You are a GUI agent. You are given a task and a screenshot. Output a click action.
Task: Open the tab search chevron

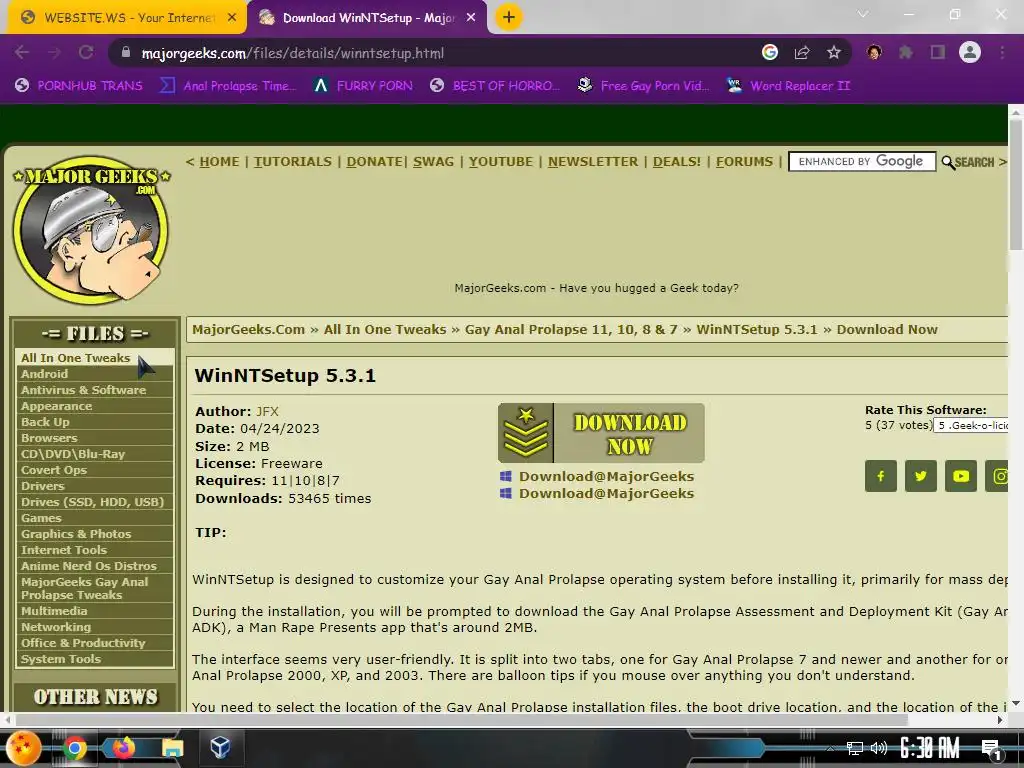(863, 14)
